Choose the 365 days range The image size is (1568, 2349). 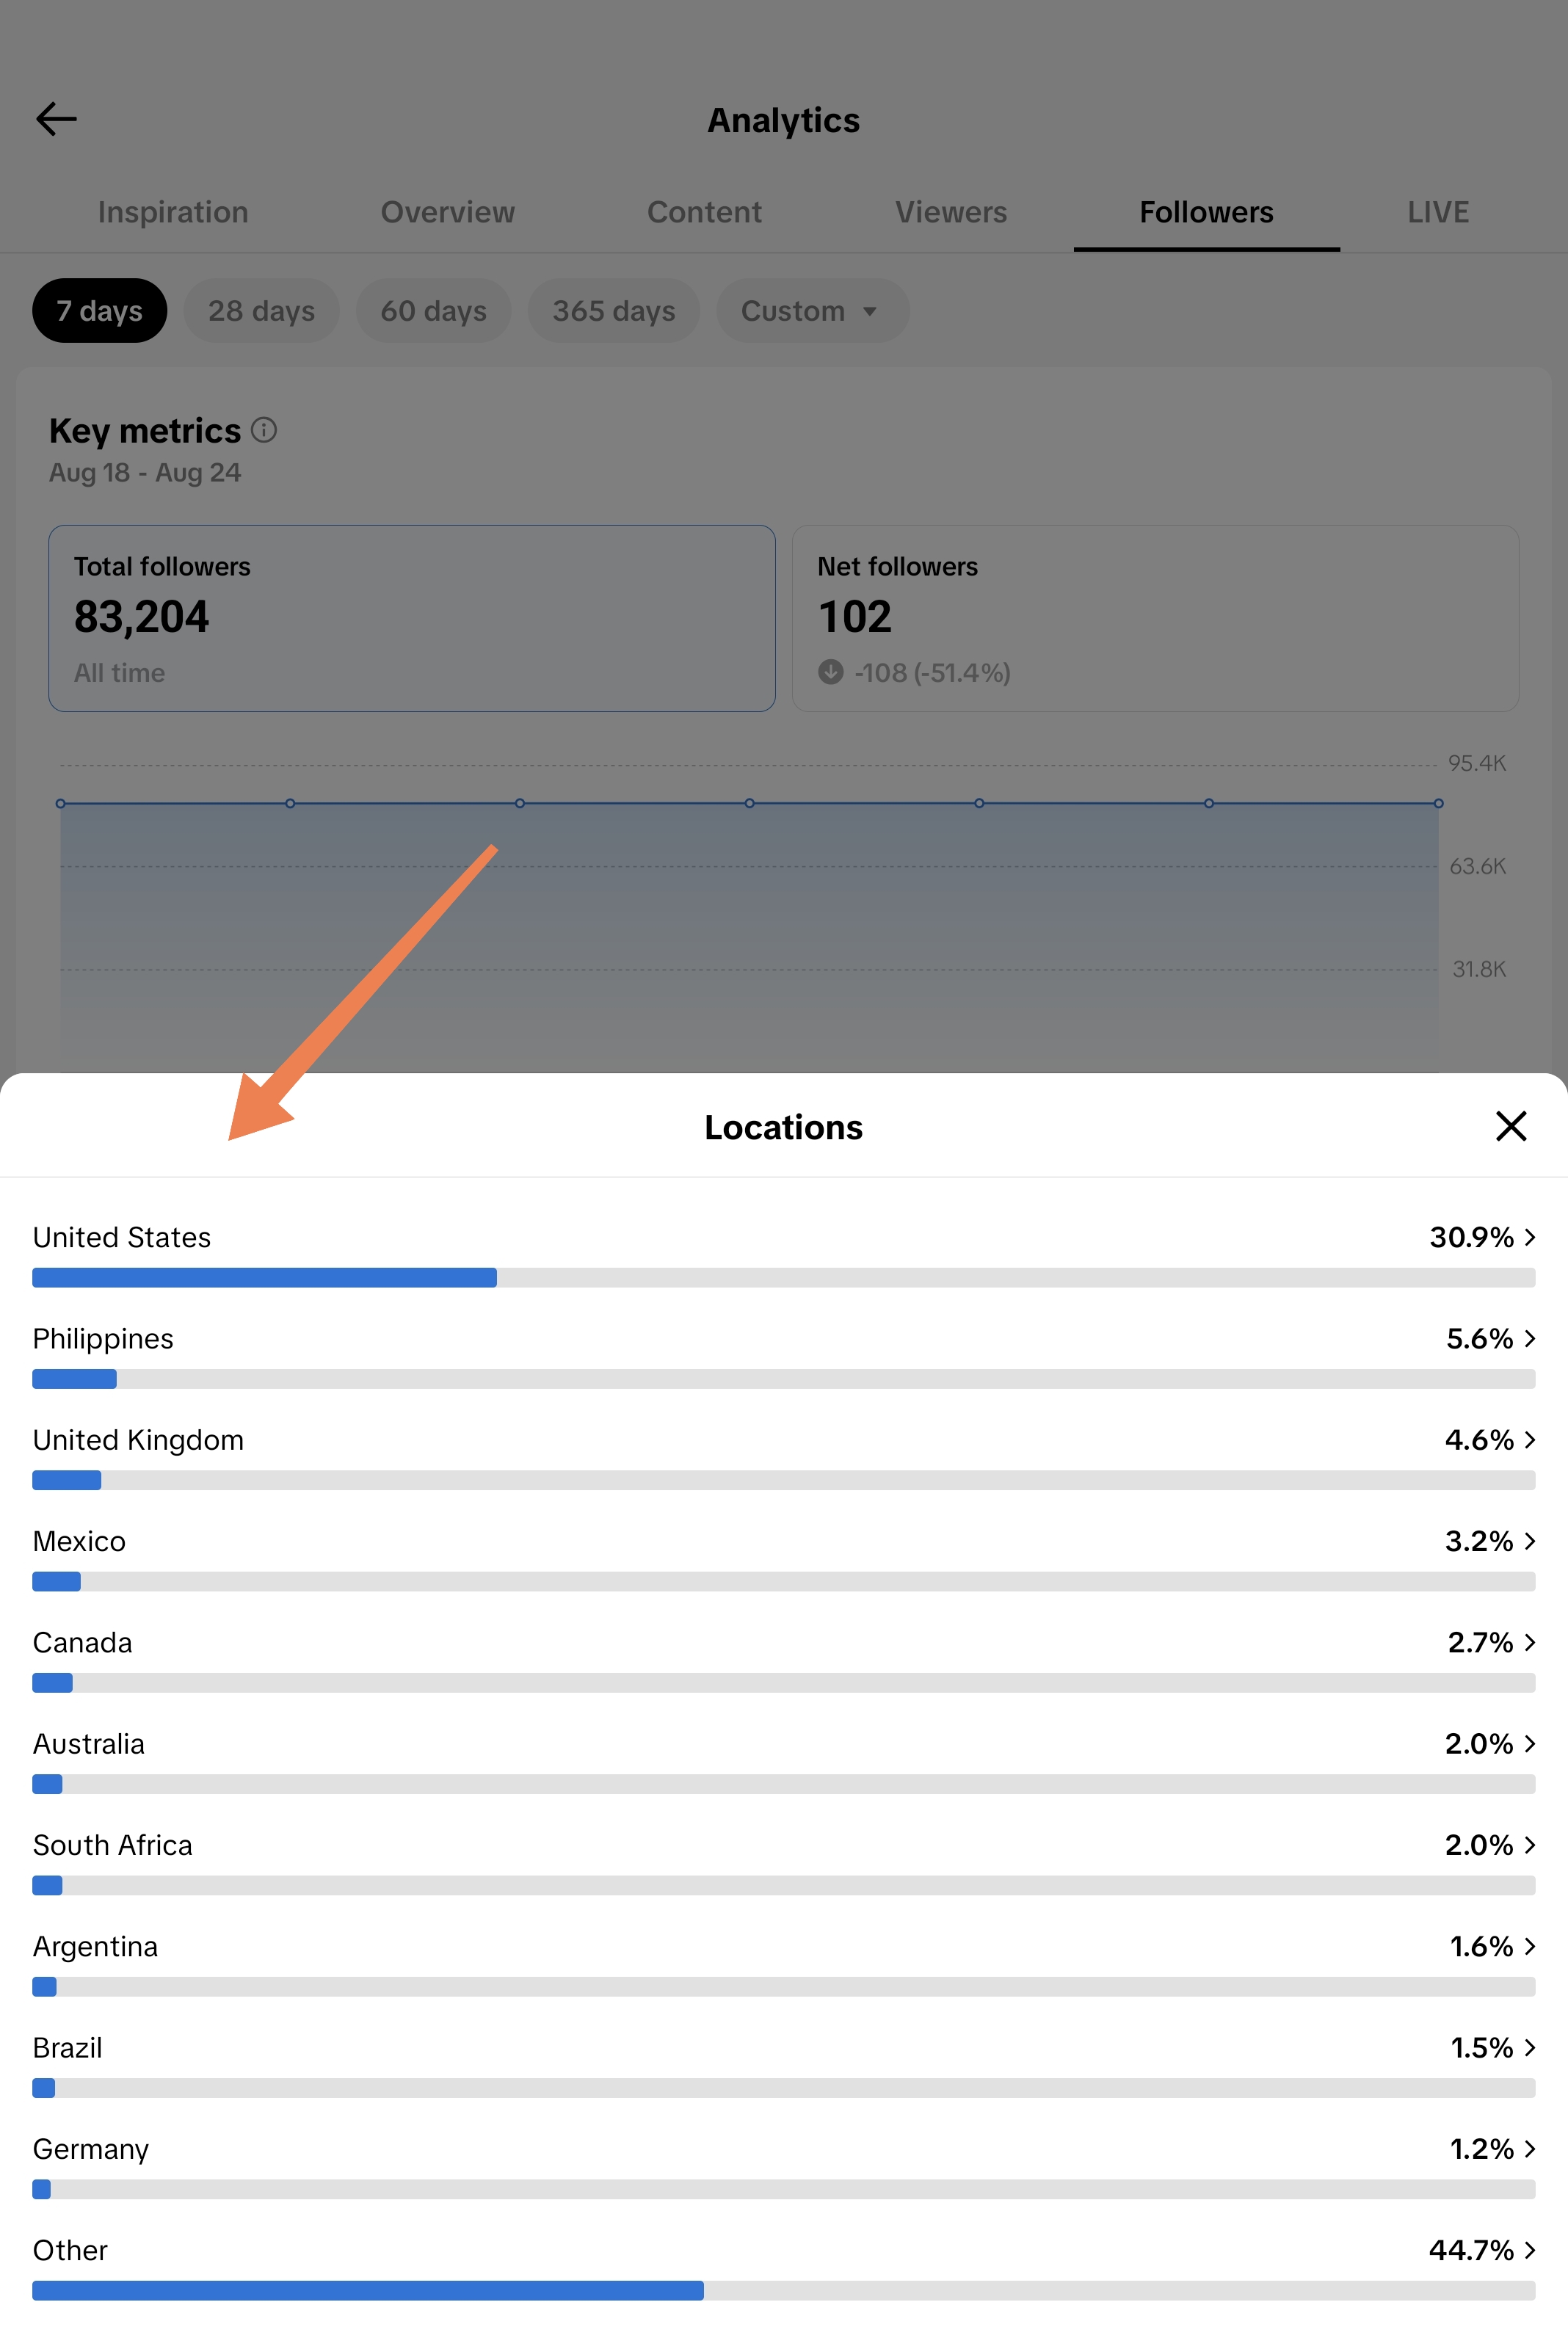coord(613,311)
